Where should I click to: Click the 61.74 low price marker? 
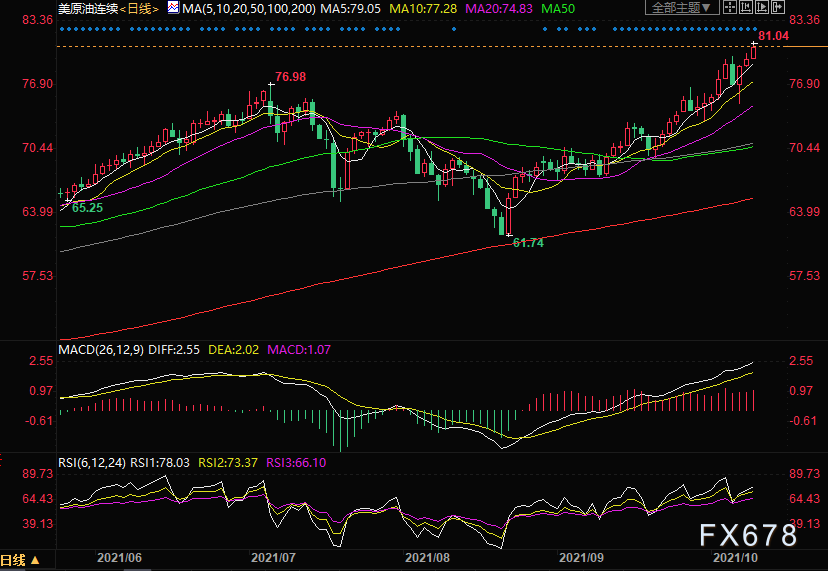[528, 243]
